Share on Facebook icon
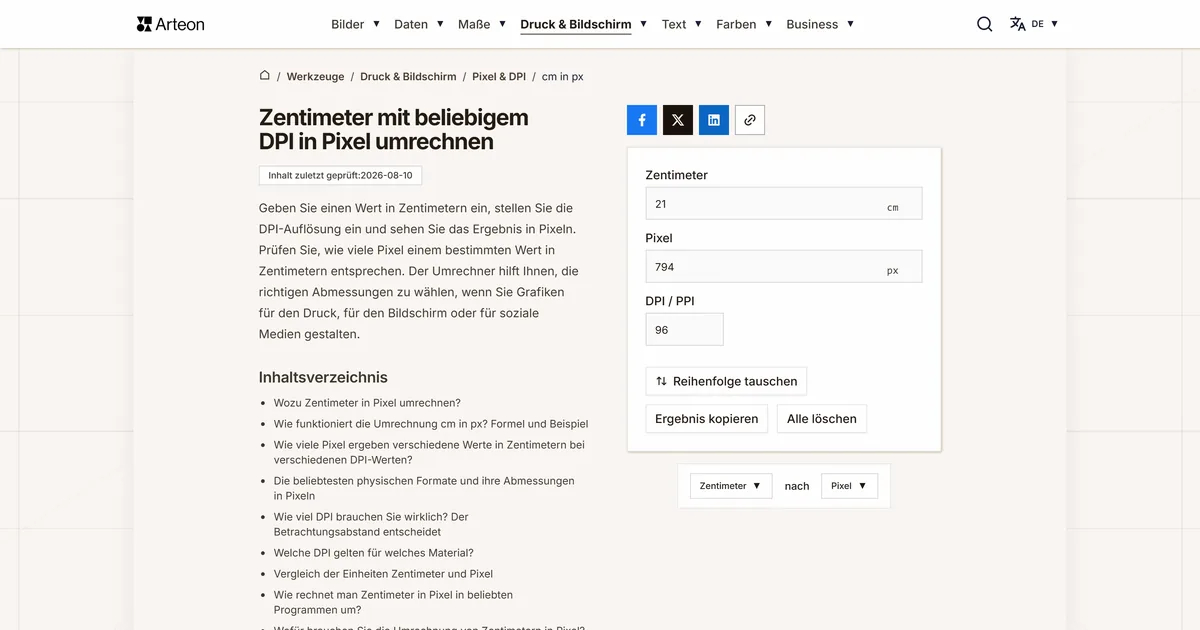 (x=642, y=120)
